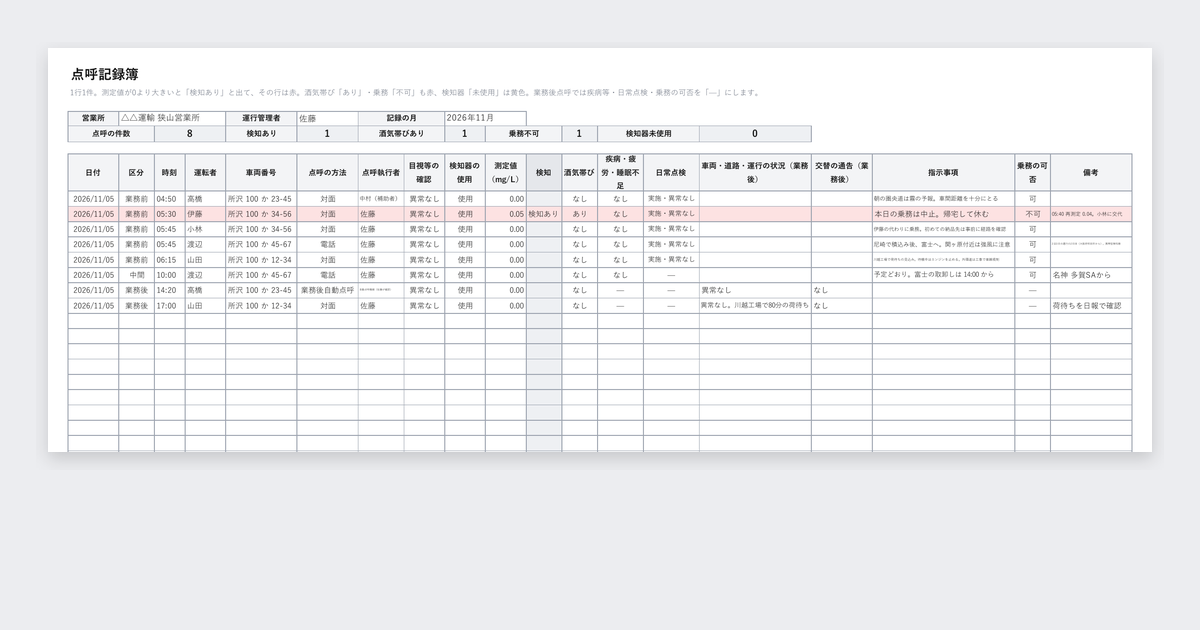Click the 日付 column header
1200x630 pixels.
pyautogui.click(x=93, y=172)
